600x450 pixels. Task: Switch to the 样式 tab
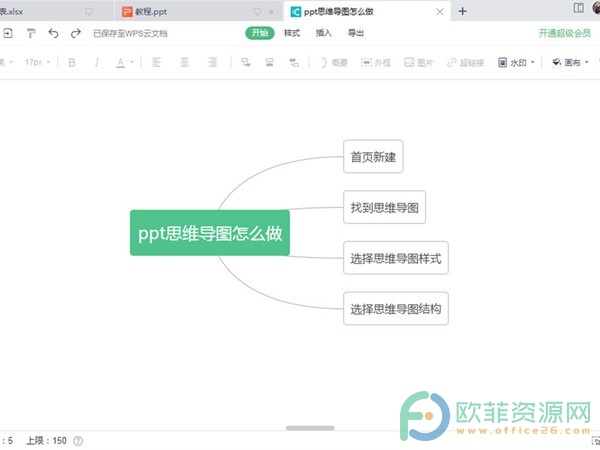pos(292,33)
